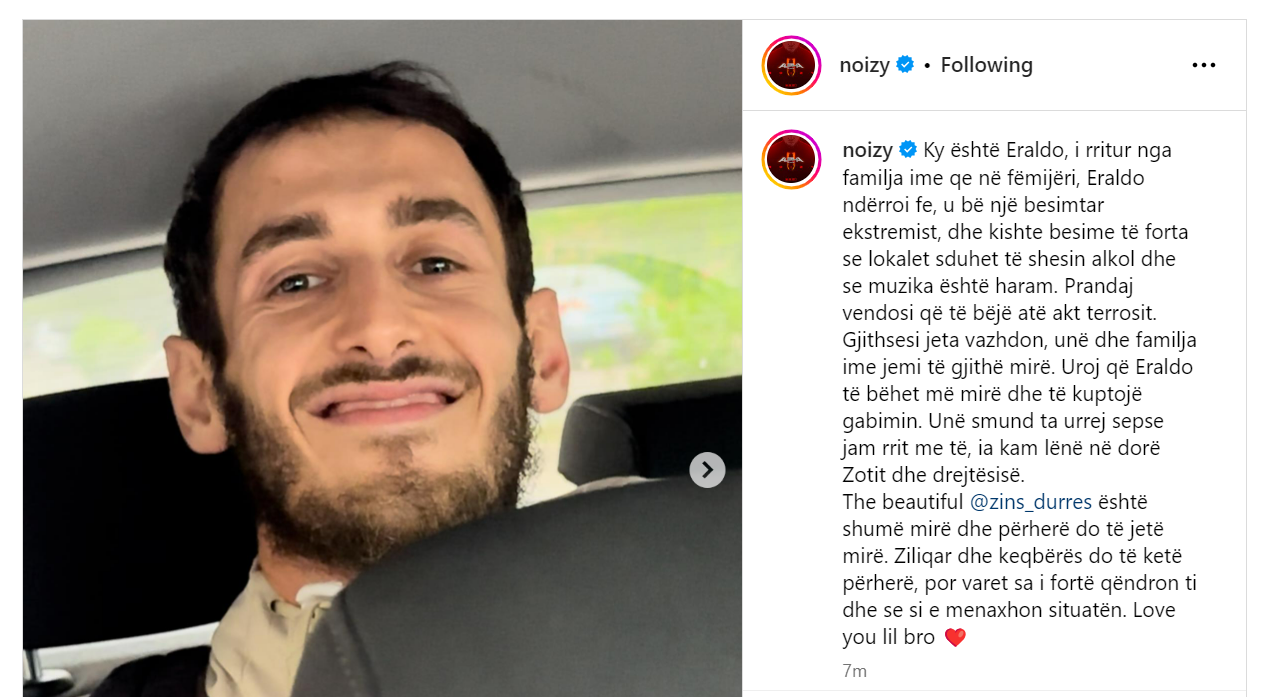Advance to the next photo with carousel arrow
Image resolution: width=1273 pixels, height=697 pixels.
pos(707,469)
